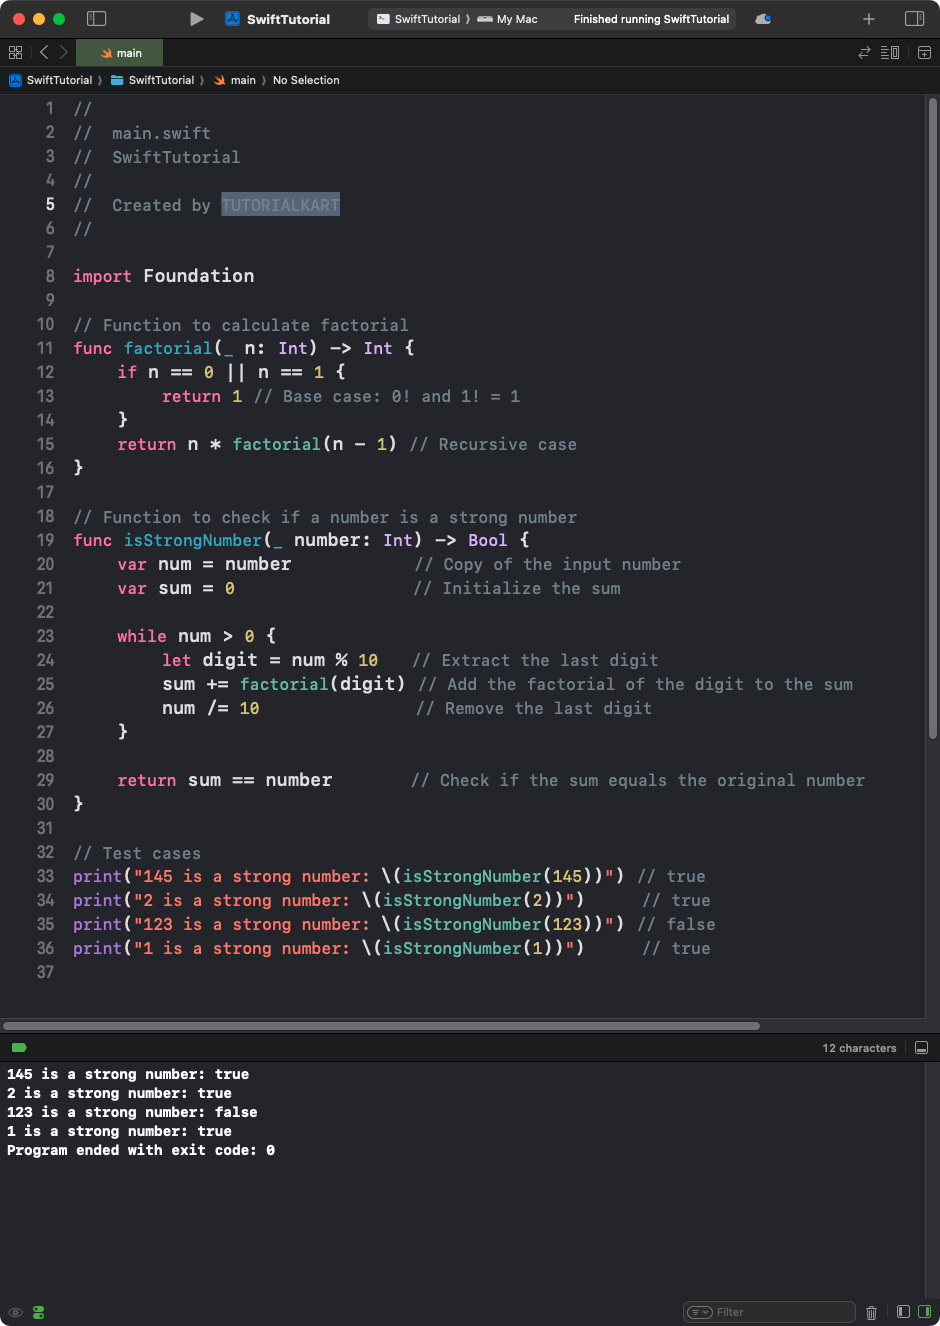Click the cloud sync icon in the toolbar
This screenshot has height=1326, width=940.
click(763, 18)
